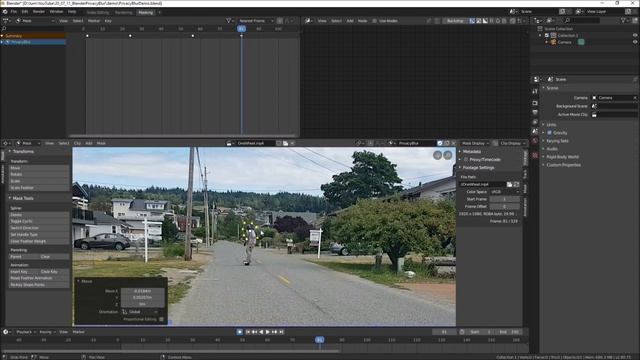The height and width of the screenshot is (360, 640).
Task: Click the outliner search field
Action: (582, 20)
